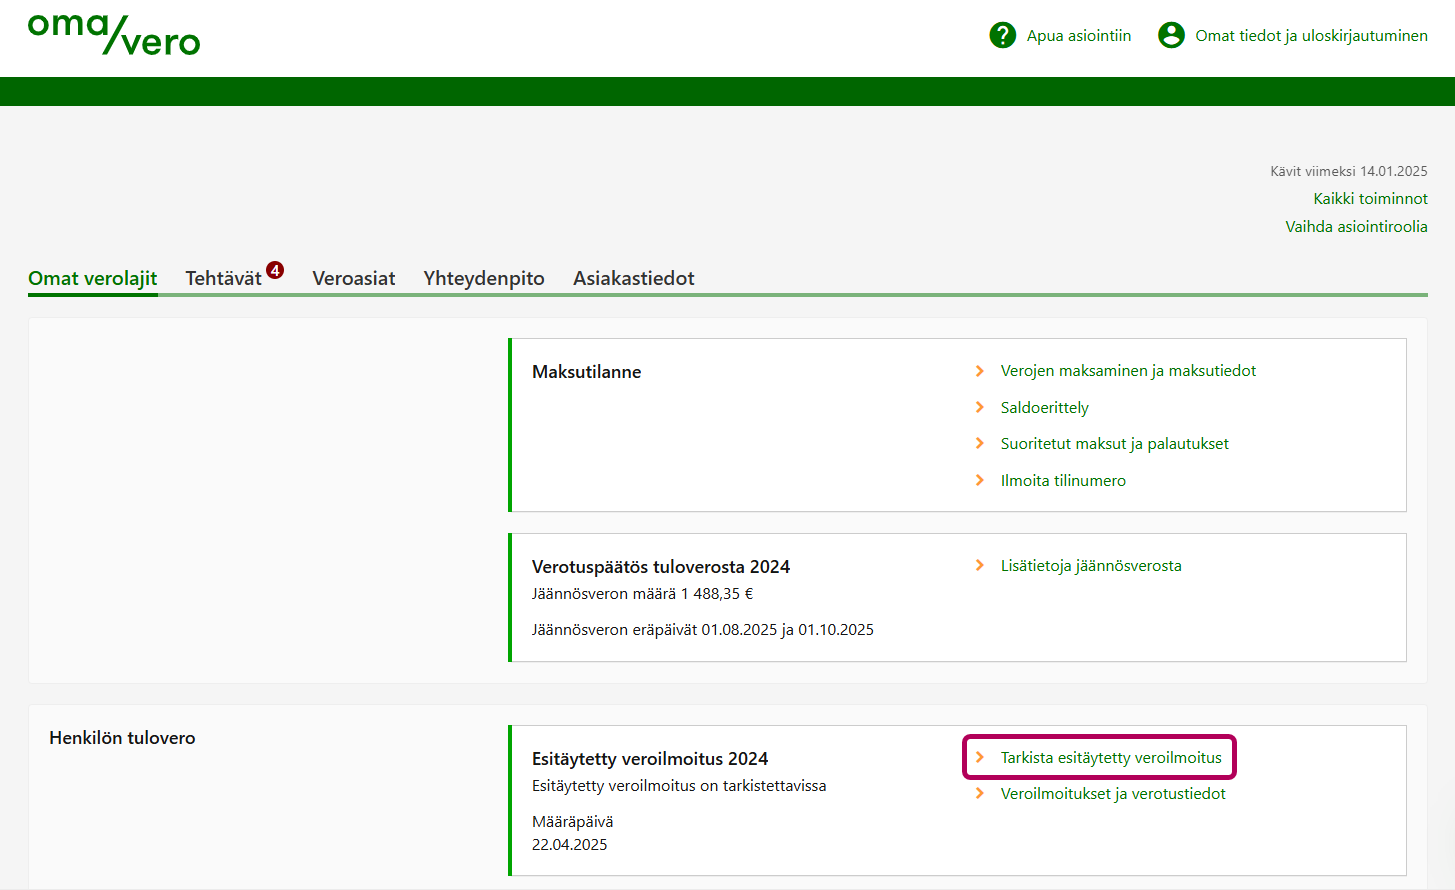Open Apua asiointiin help link
The height and width of the screenshot is (890, 1455).
1079,36
